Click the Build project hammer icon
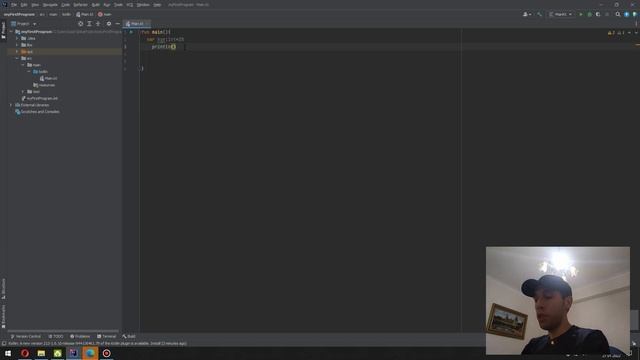This screenshot has width=640, height=360. coord(539,14)
